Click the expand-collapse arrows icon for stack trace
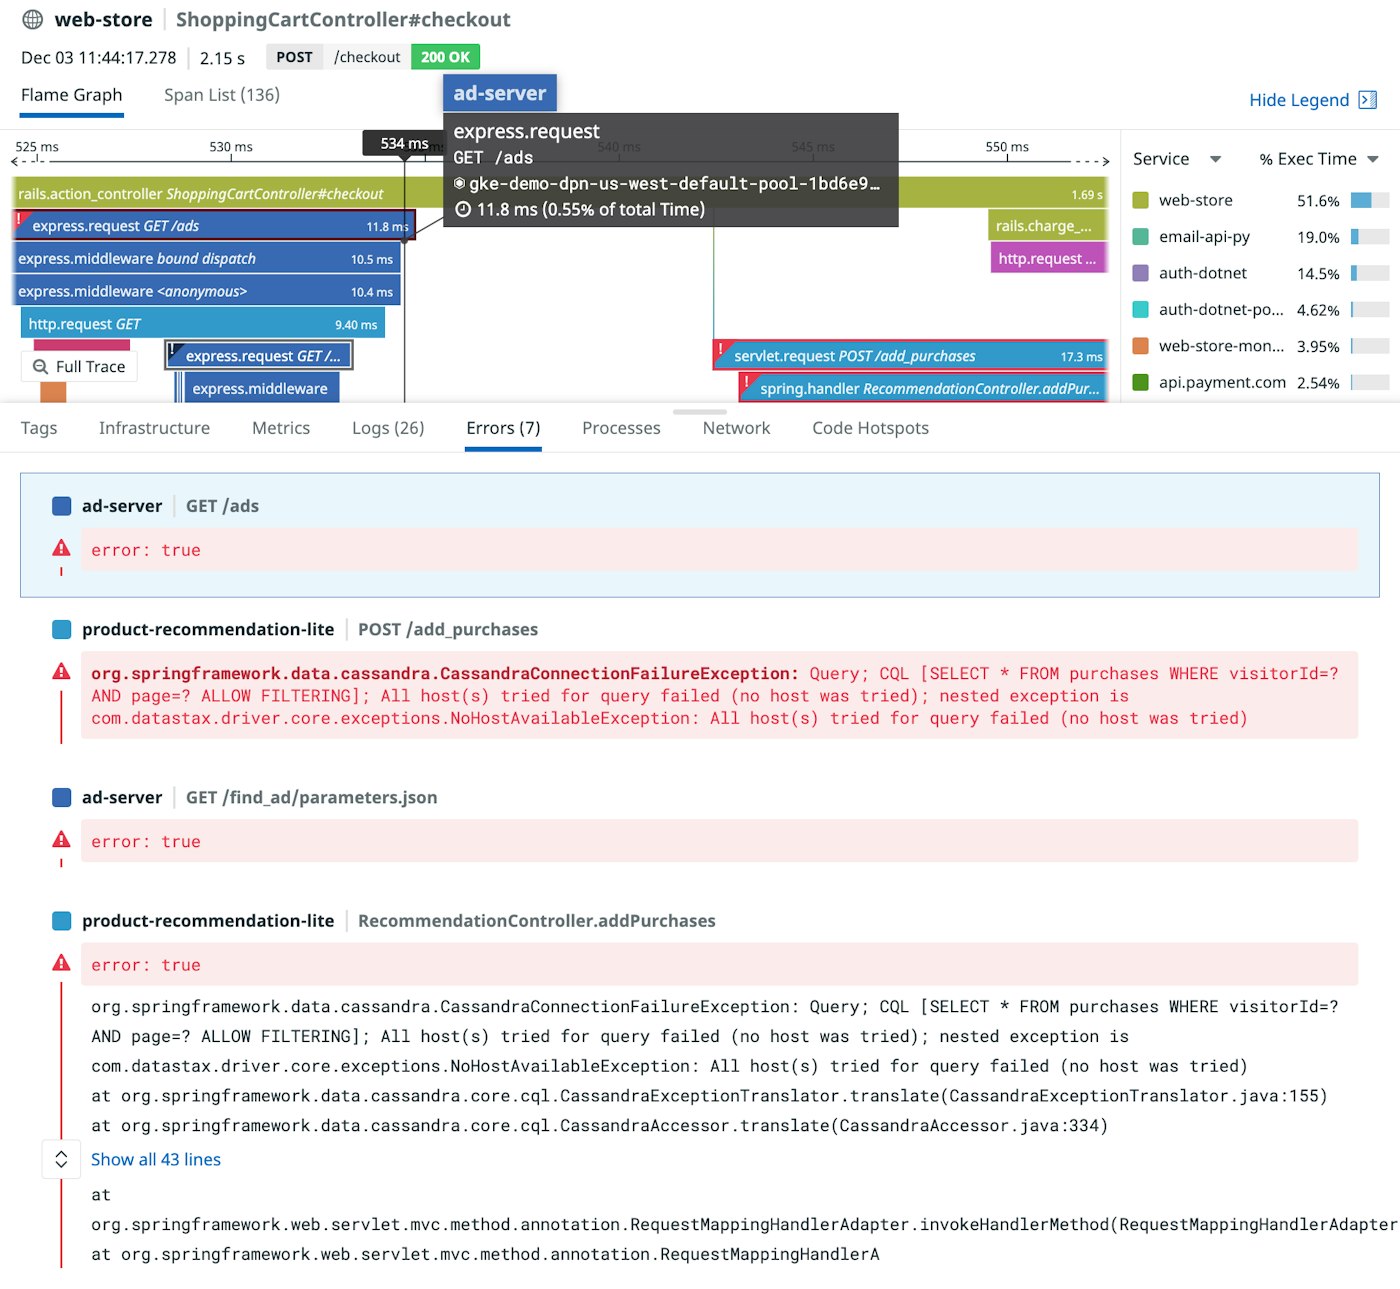Viewport: 1400px width, 1289px height. coord(61,1159)
